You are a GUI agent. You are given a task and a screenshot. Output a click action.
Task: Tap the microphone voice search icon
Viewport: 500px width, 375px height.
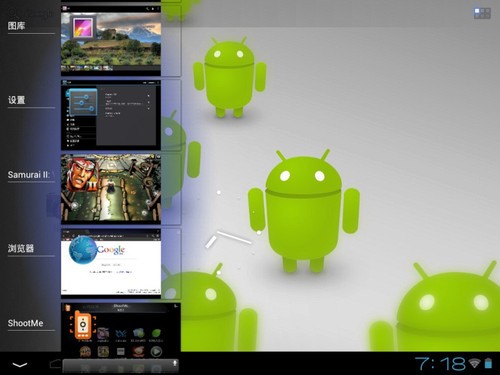click(x=175, y=363)
